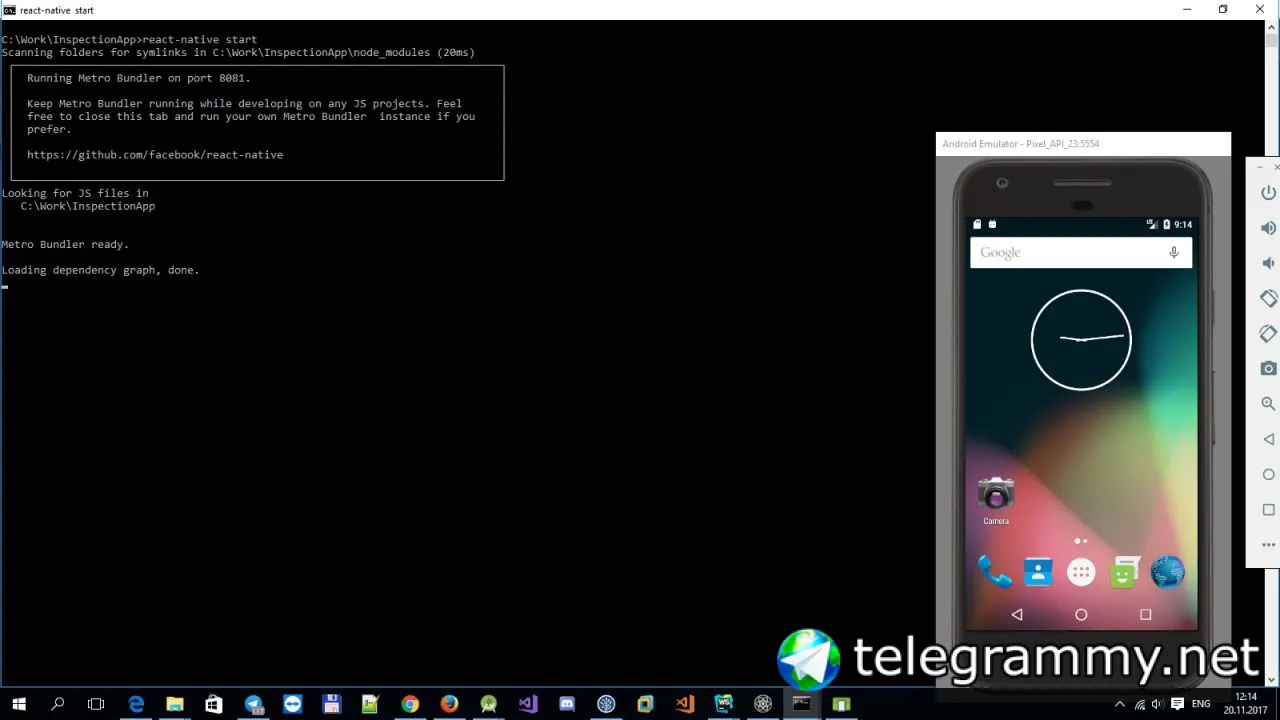Click 'Loading dependency graph, done.' text
This screenshot has height=720, width=1280.
click(100, 270)
